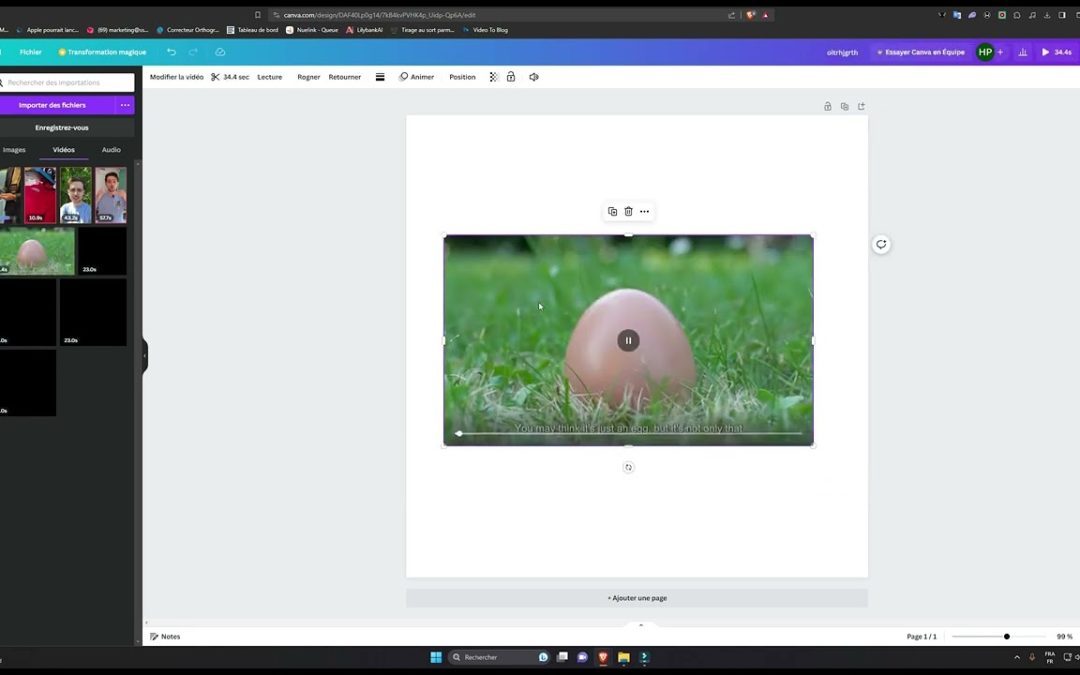The image size is (1080, 675).
Task: Open line style three-bars icon in toolbar
Action: coord(380,77)
